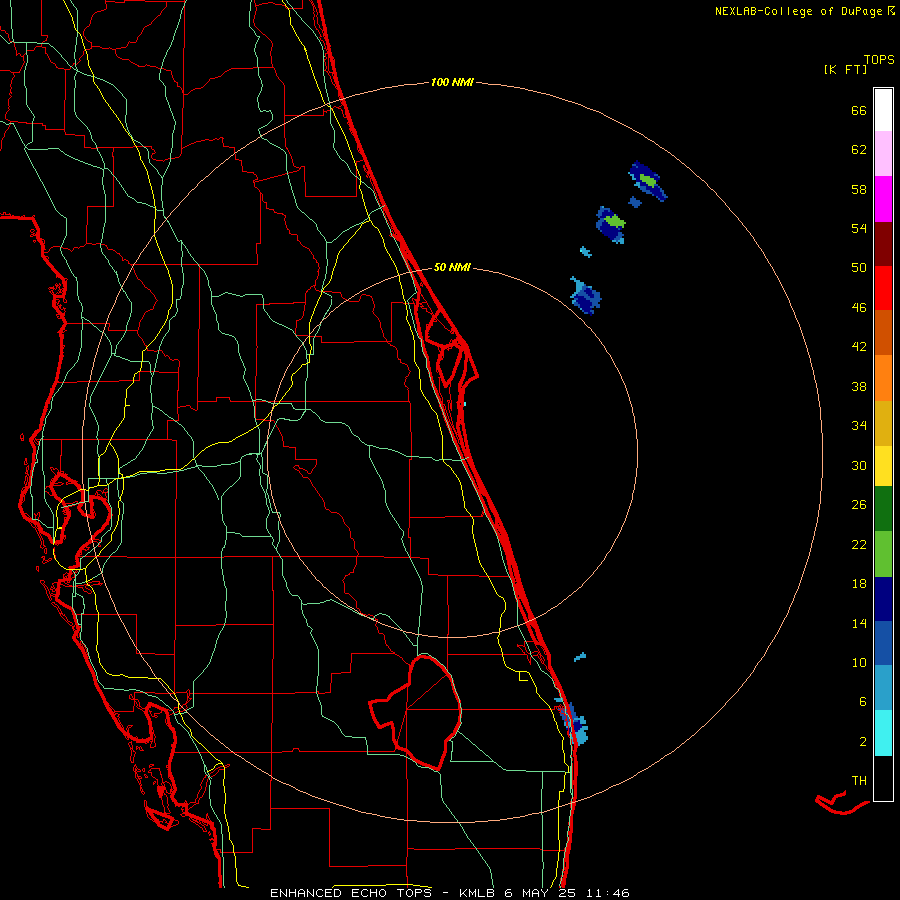The height and width of the screenshot is (900, 900).
Task: Click the light pink legend swatch
Action: (883, 153)
